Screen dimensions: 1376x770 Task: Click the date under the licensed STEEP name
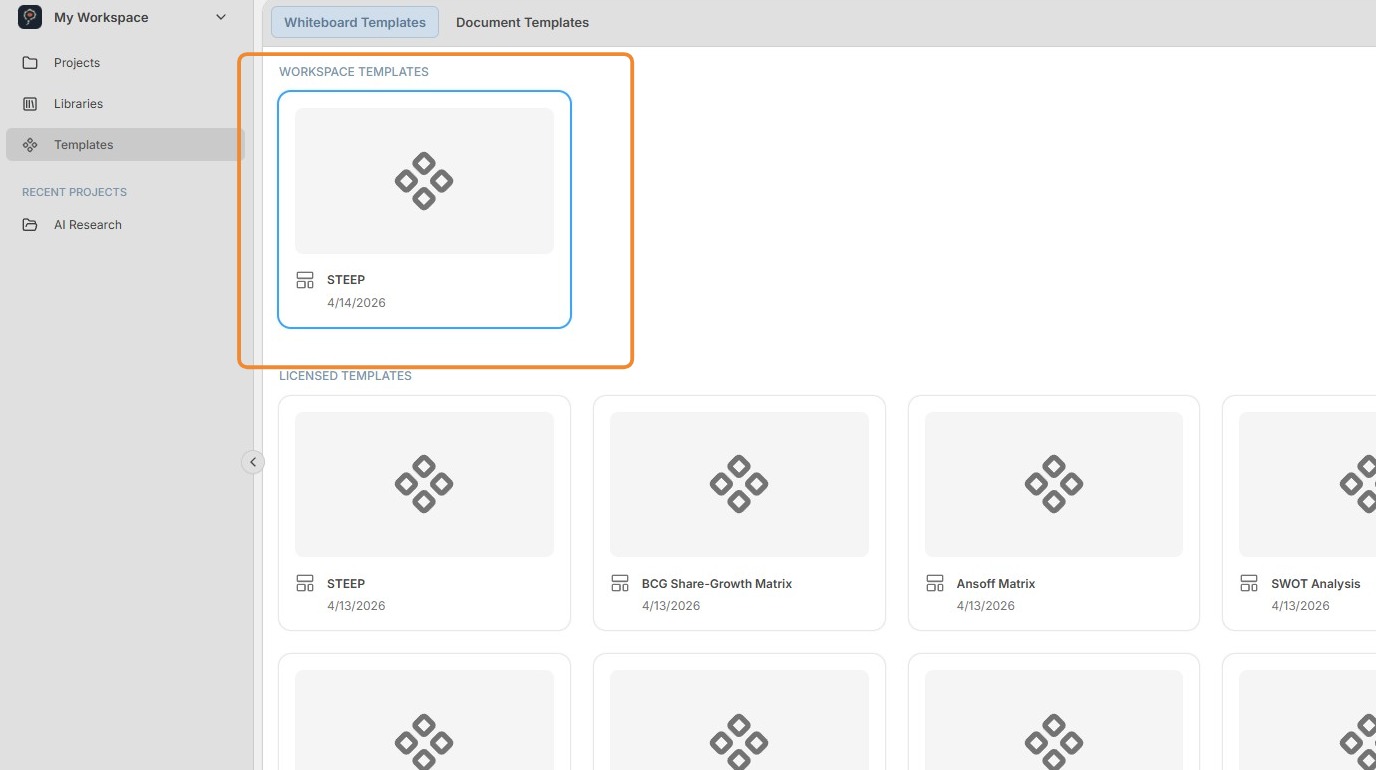[x=356, y=606]
